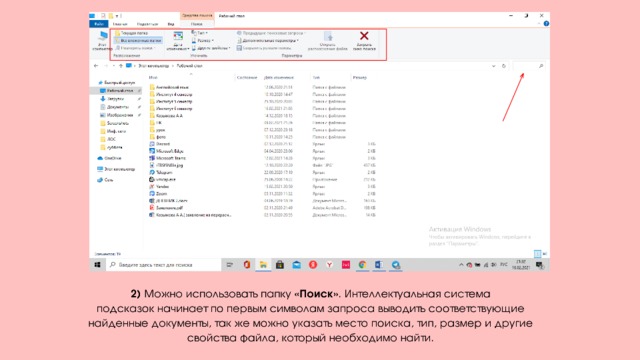Open Дополнительные параметры dropdown
Screen dimensions: 640x360
pyautogui.click(x=268, y=40)
